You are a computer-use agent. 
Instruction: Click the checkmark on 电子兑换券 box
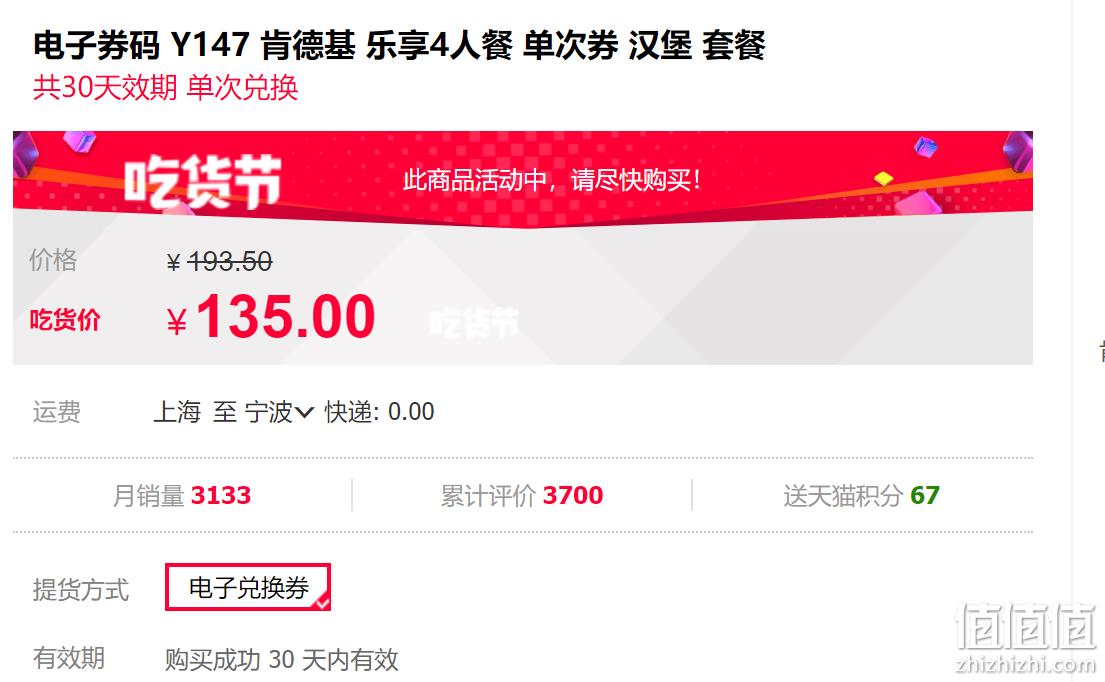(x=322, y=602)
